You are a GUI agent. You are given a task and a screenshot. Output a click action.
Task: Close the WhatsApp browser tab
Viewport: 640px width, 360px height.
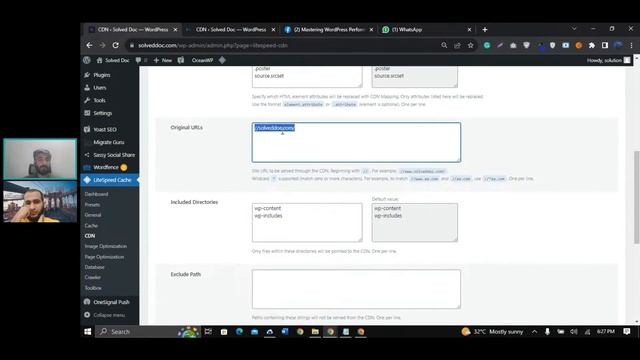click(469, 29)
